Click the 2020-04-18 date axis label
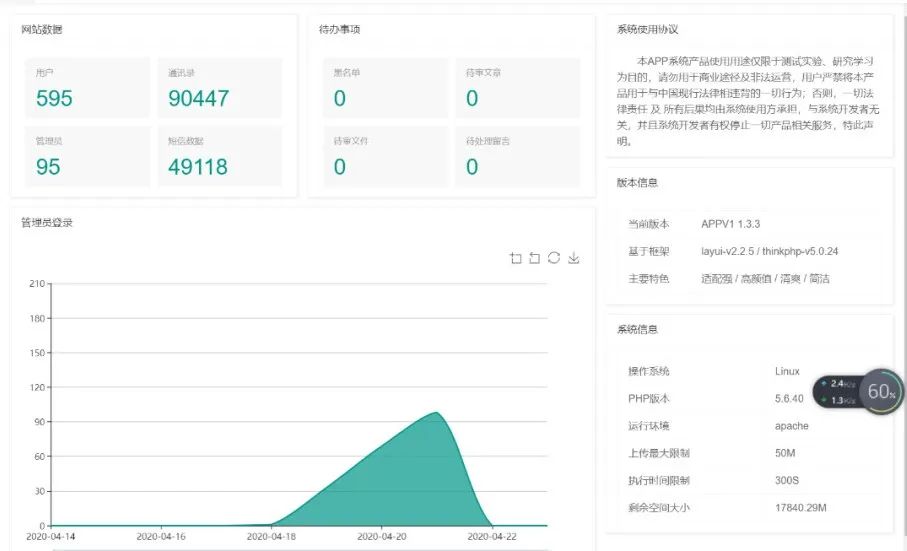The height and width of the screenshot is (551, 907). point(271,537)
